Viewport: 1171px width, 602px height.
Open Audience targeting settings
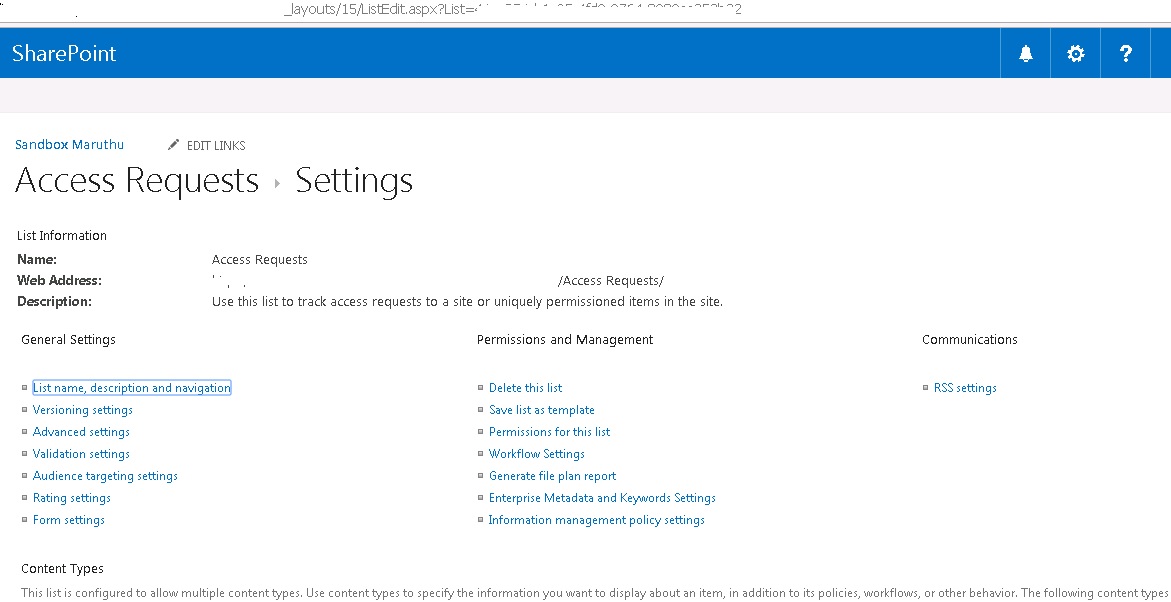tap(105, 475)
